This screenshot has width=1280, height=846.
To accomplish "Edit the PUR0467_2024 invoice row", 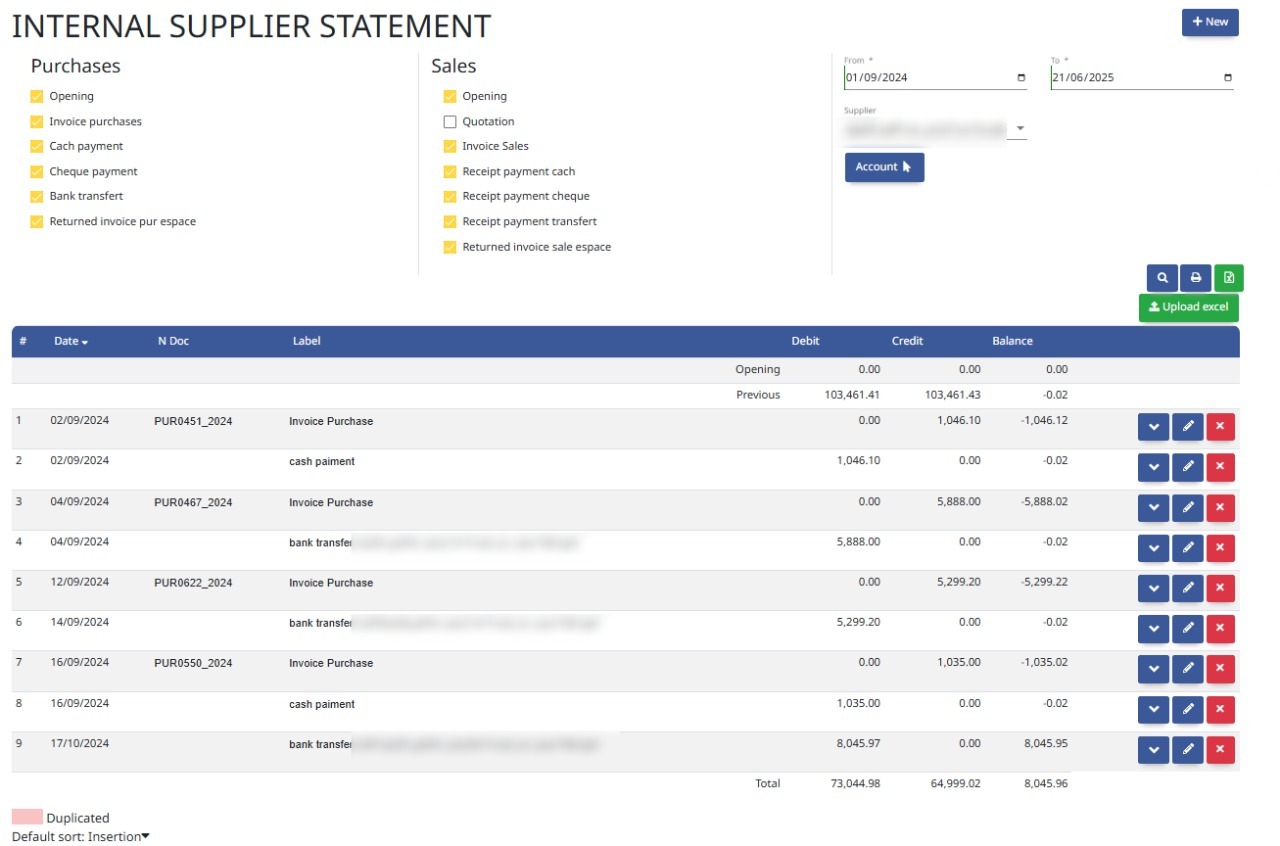I will point(1187,508).
